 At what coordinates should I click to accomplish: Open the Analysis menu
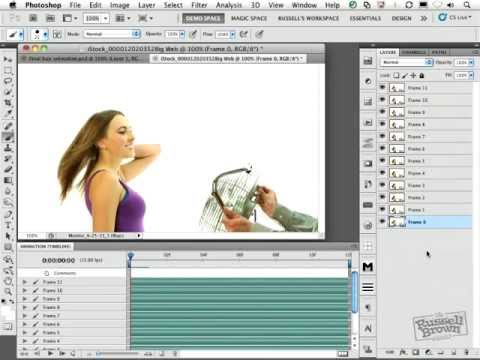(229, 5)
